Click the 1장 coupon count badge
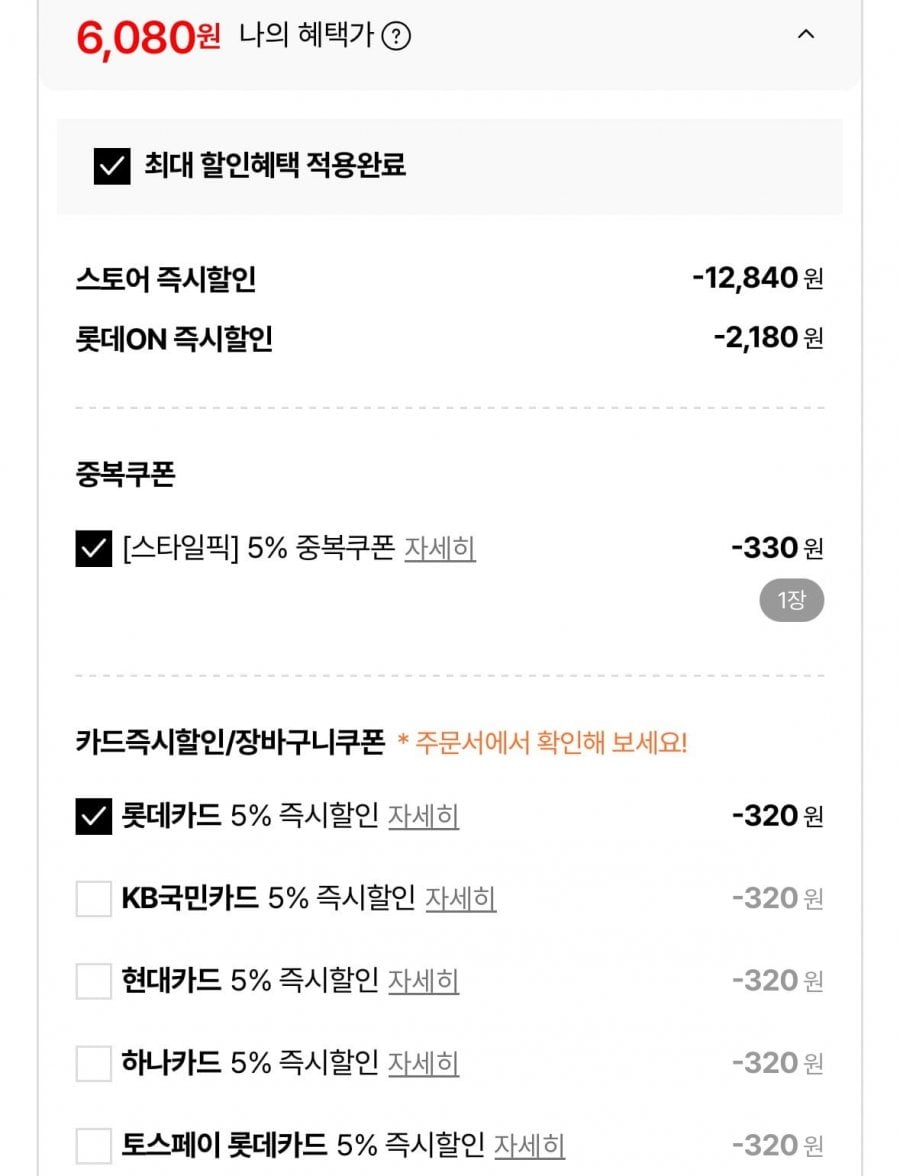This screenshot has width=900, height=1176. pos(791,601)
